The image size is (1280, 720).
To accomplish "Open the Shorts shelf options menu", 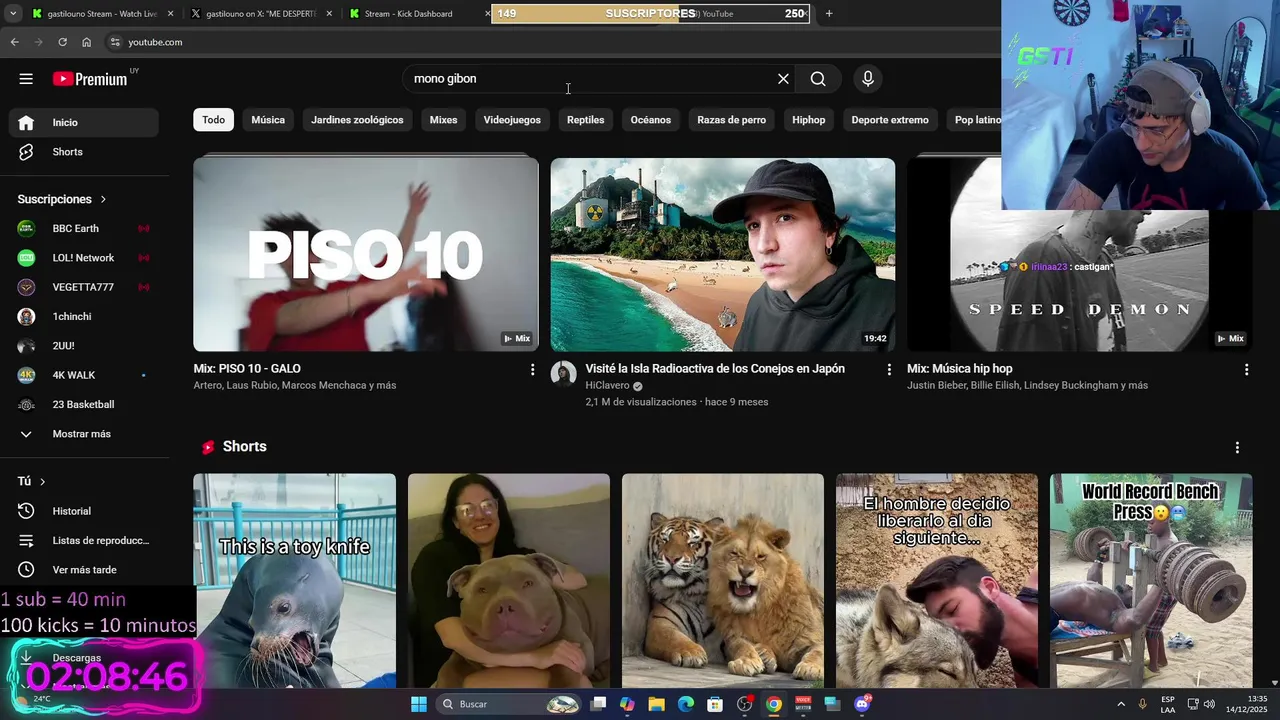I will (x=1237, y=447).
